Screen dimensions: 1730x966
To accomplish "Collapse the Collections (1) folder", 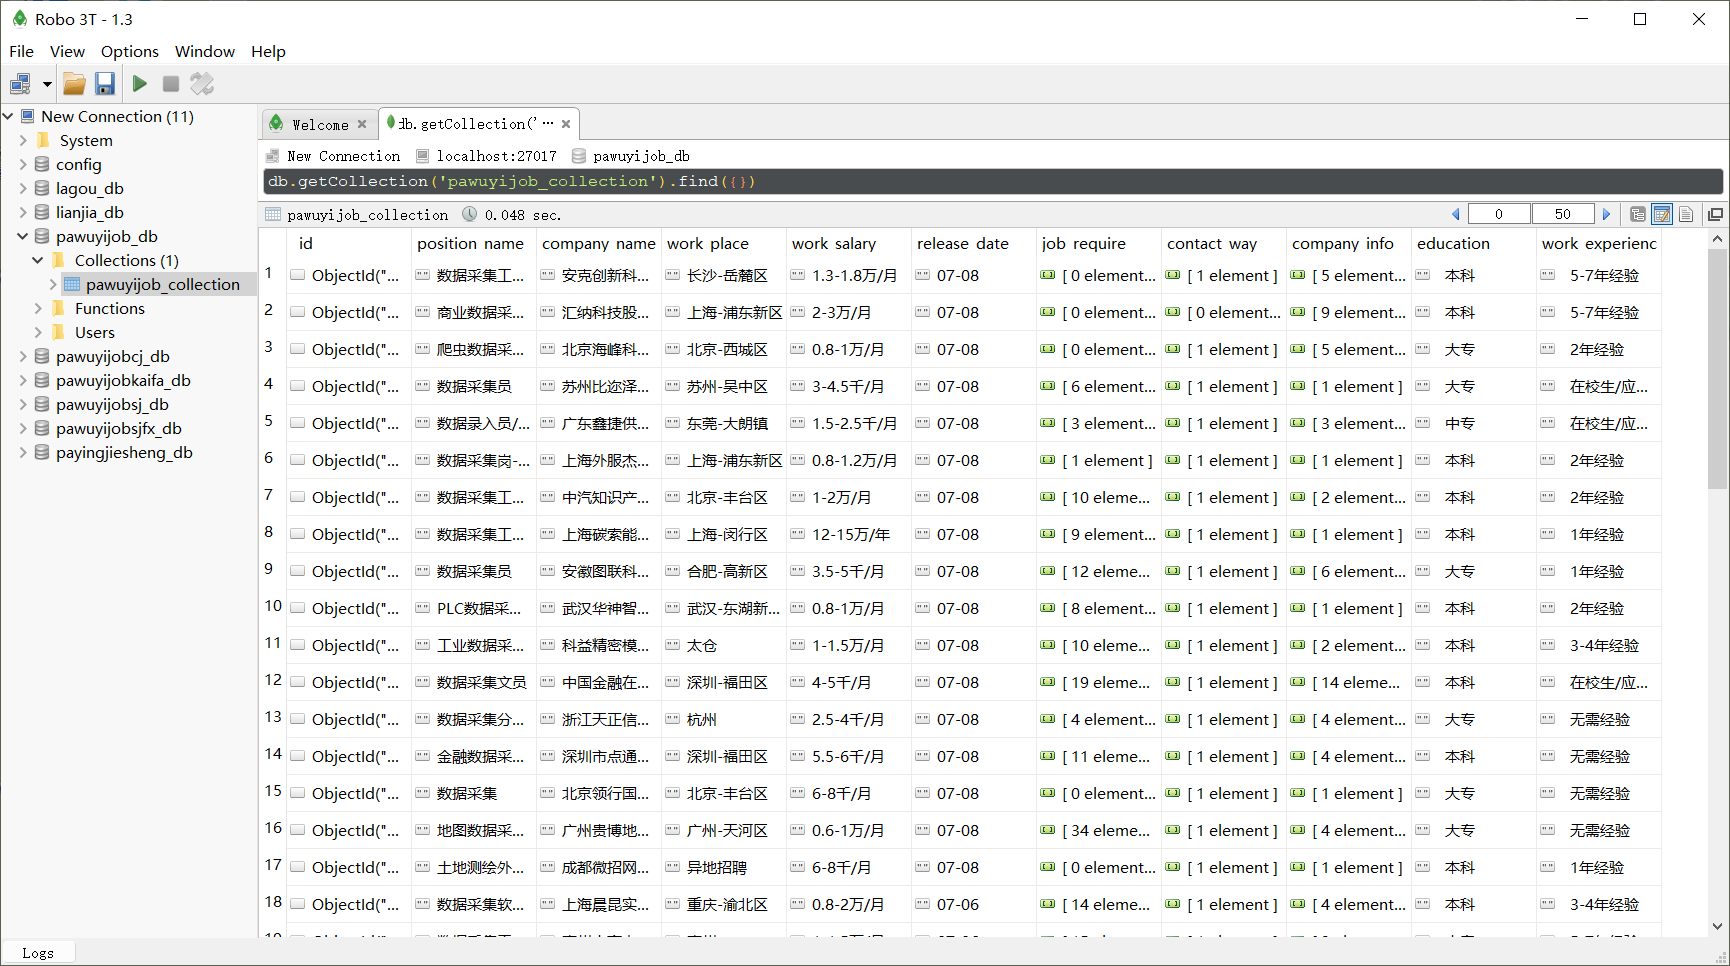I will coord(38,260).
